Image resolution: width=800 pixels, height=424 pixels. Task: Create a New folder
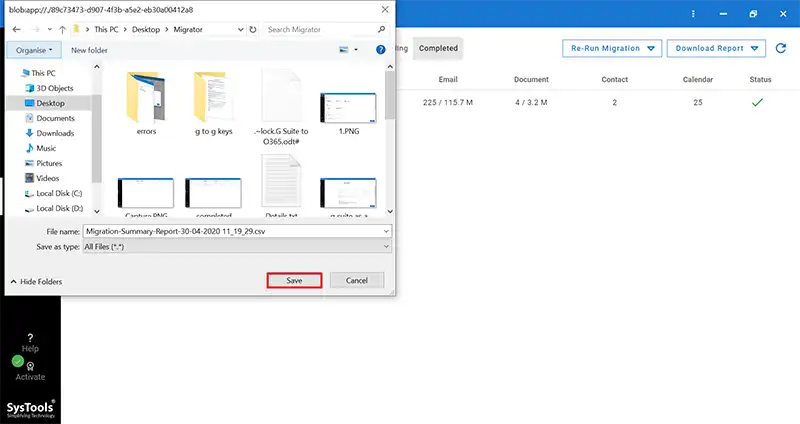(89, 50)
